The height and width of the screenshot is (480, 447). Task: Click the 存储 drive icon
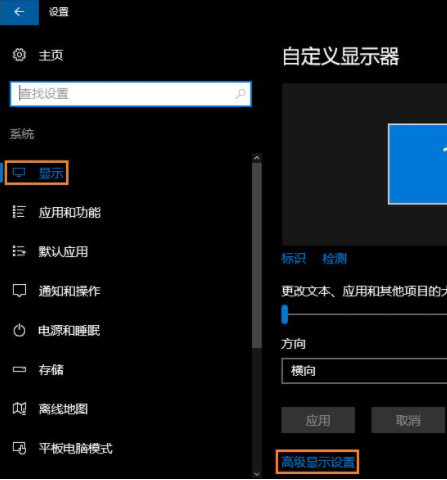point(19,369)
